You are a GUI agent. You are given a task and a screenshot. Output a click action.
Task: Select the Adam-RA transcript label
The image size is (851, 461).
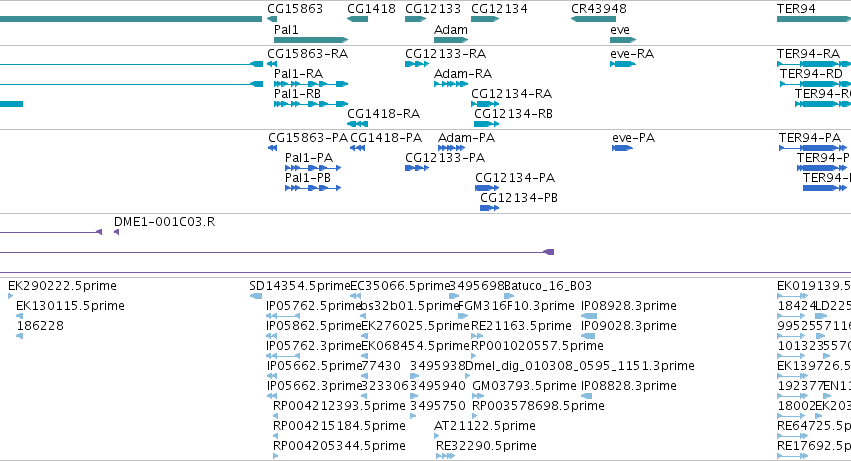(x=462, y=74)
